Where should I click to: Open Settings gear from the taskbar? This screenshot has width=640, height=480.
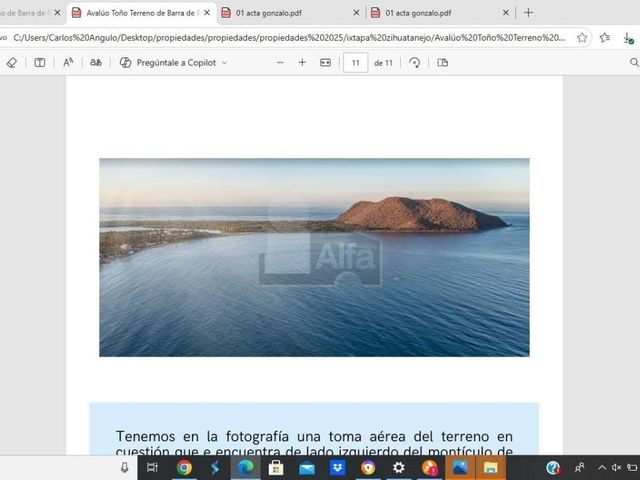pos(399,468)
